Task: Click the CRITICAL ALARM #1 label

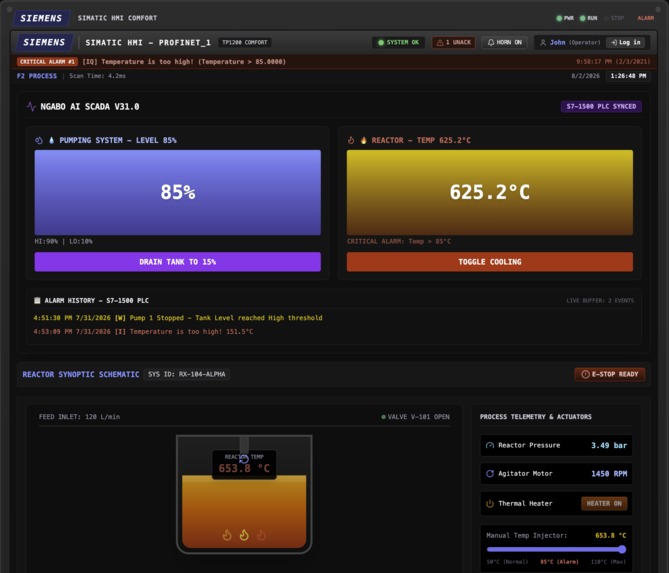Action: point(47,61)
